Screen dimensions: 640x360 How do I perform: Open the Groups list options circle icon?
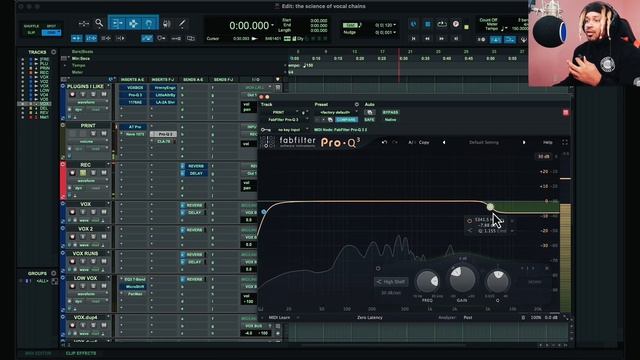pos(53,273)
